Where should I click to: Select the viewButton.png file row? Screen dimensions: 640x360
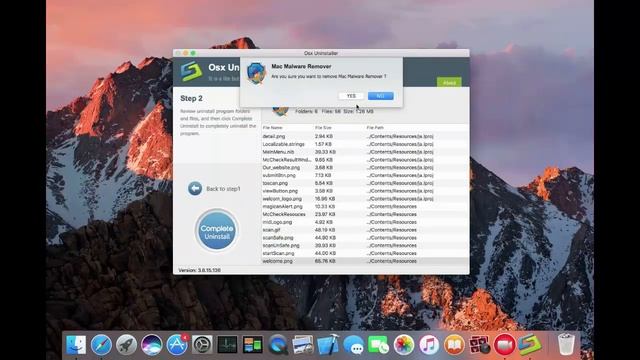coord(364,191)
